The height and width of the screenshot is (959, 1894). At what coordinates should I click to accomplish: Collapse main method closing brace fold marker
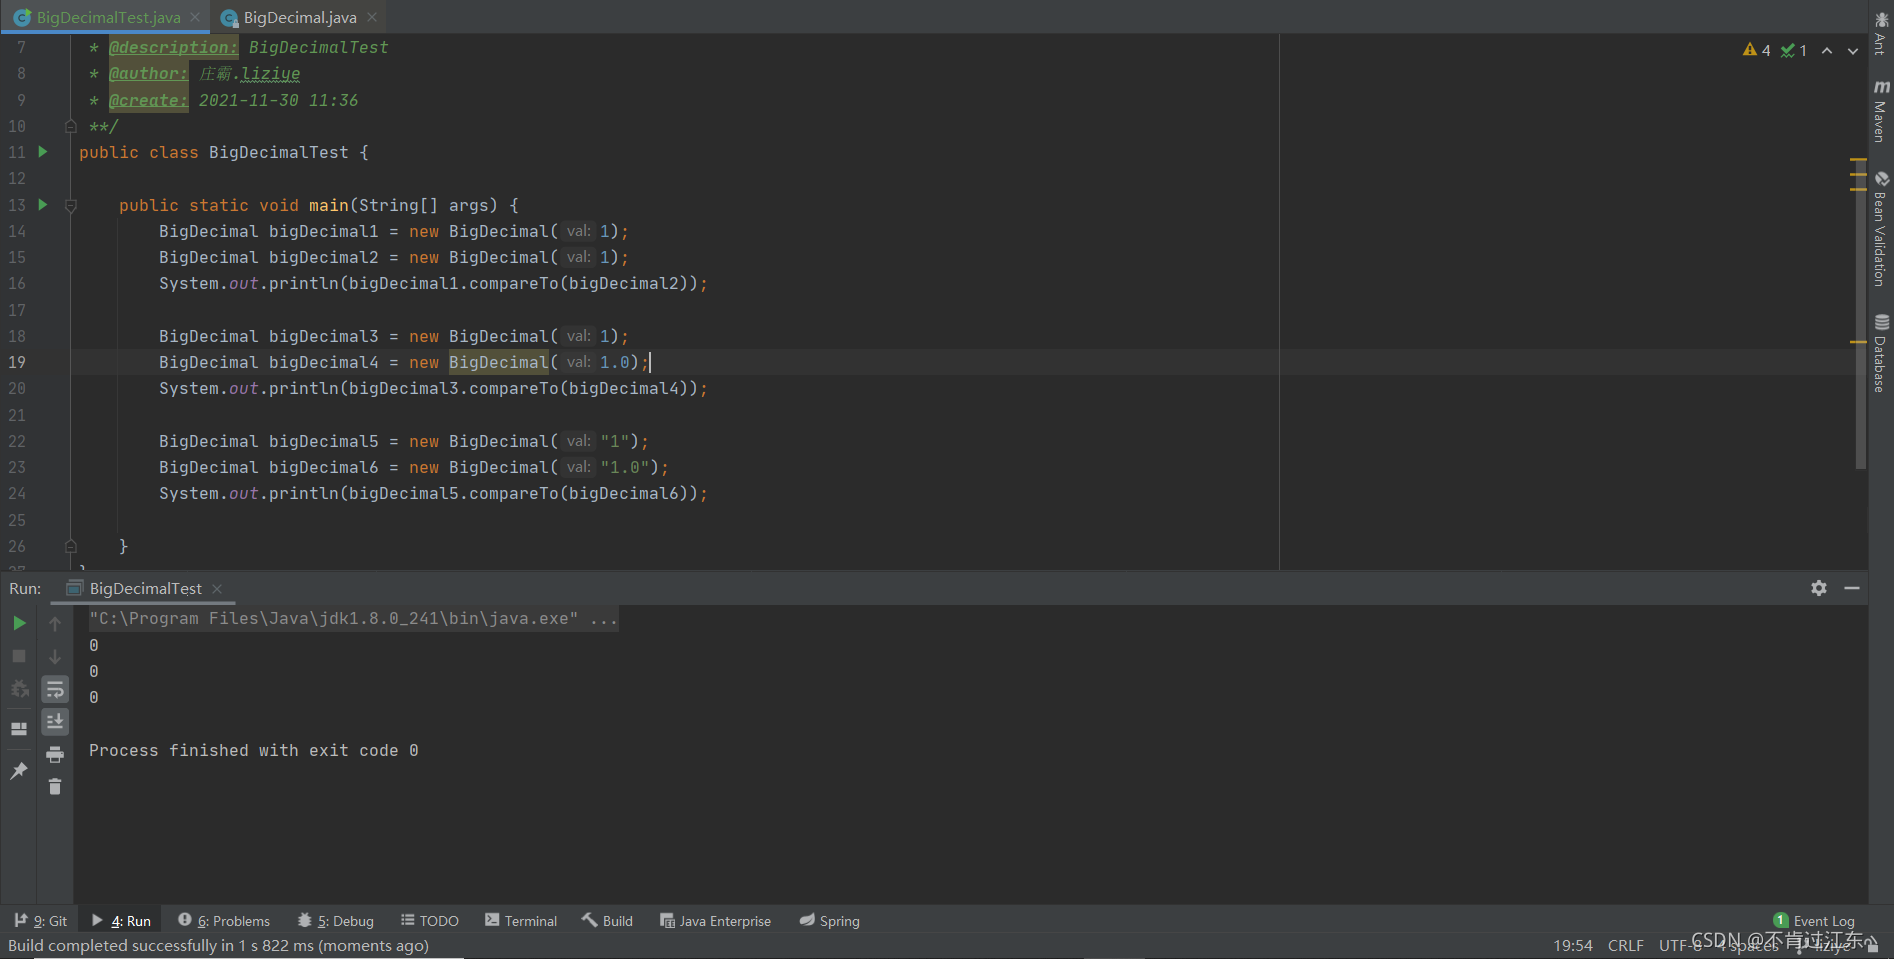(71, 546)
